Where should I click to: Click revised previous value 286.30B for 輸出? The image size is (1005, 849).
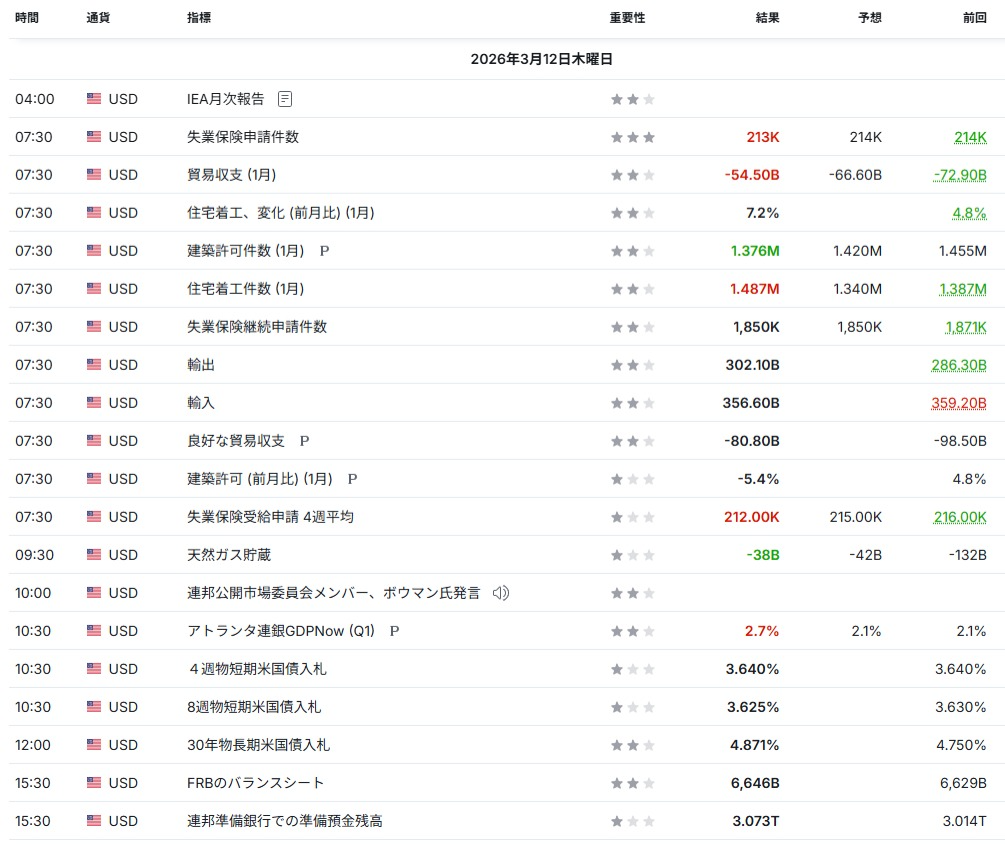pyautogui.click(x=958, y=365)
